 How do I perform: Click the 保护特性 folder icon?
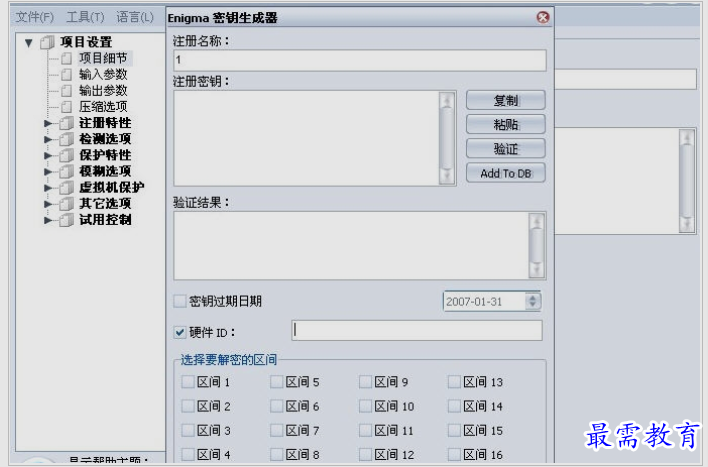click(66, 155)
